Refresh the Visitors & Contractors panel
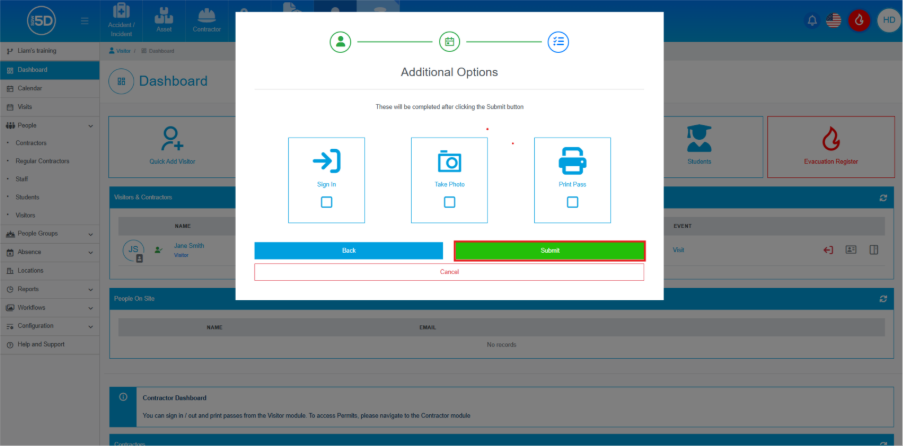 point(882,198)
